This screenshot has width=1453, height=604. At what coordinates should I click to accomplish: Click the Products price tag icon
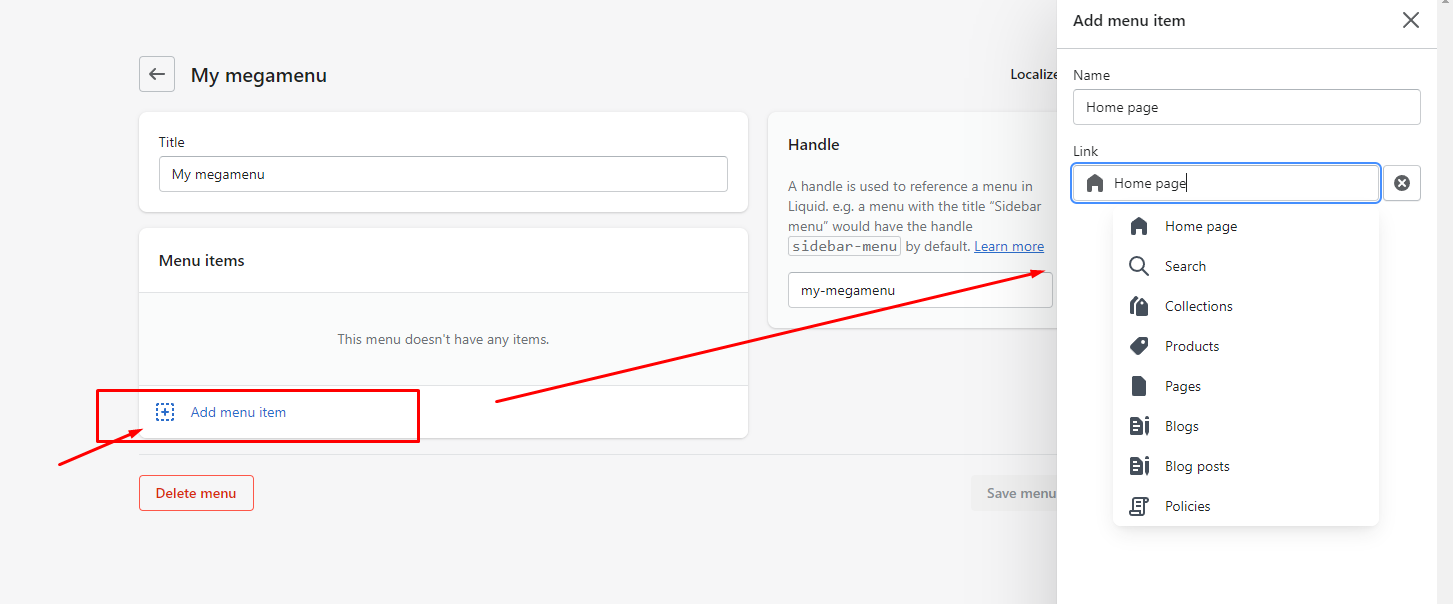[1138, 347]
